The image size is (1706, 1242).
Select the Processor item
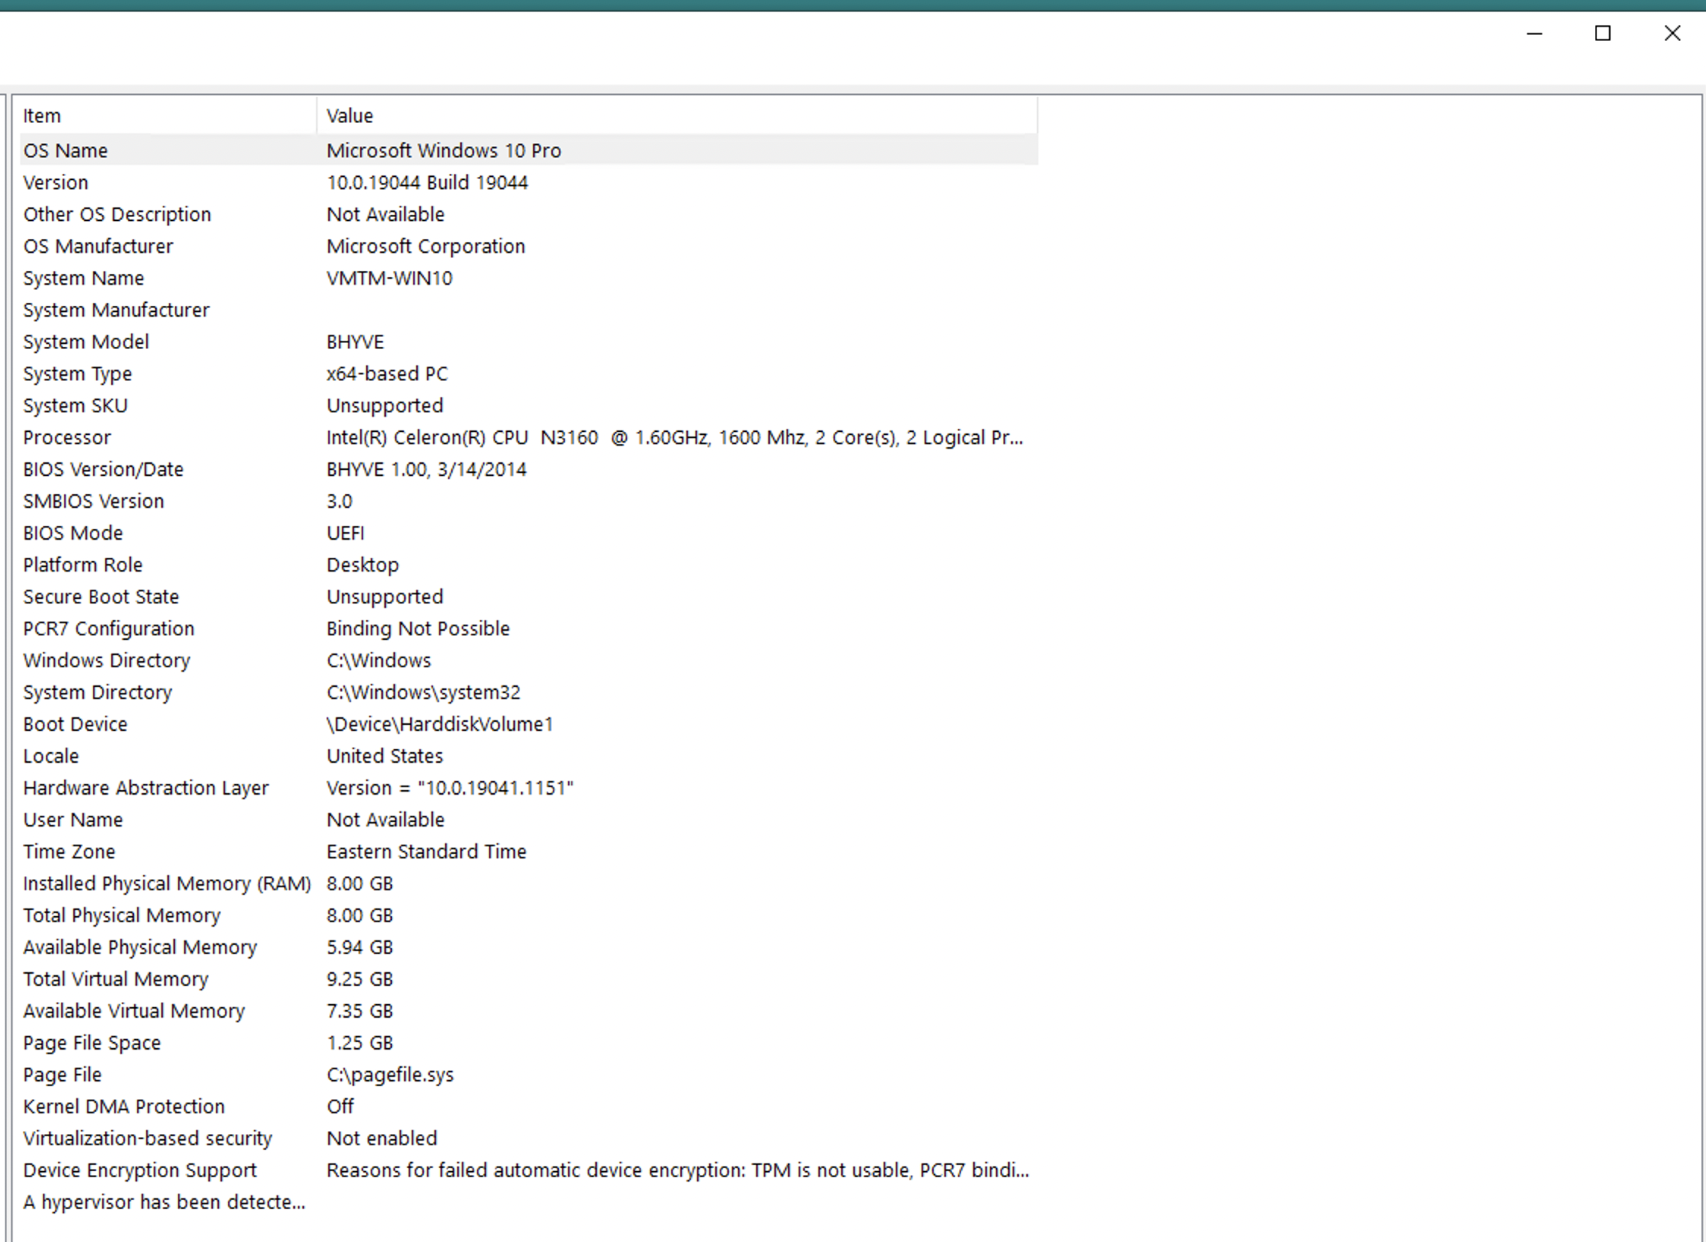(x=67, y=438)
